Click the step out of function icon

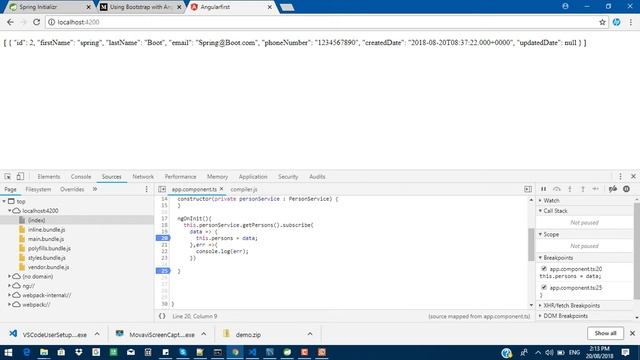583,189
